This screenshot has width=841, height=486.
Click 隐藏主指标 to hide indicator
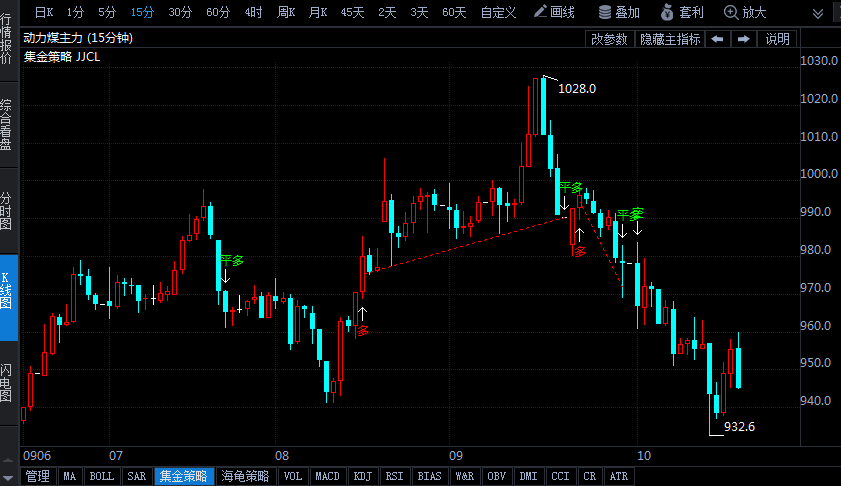point(670,39)
